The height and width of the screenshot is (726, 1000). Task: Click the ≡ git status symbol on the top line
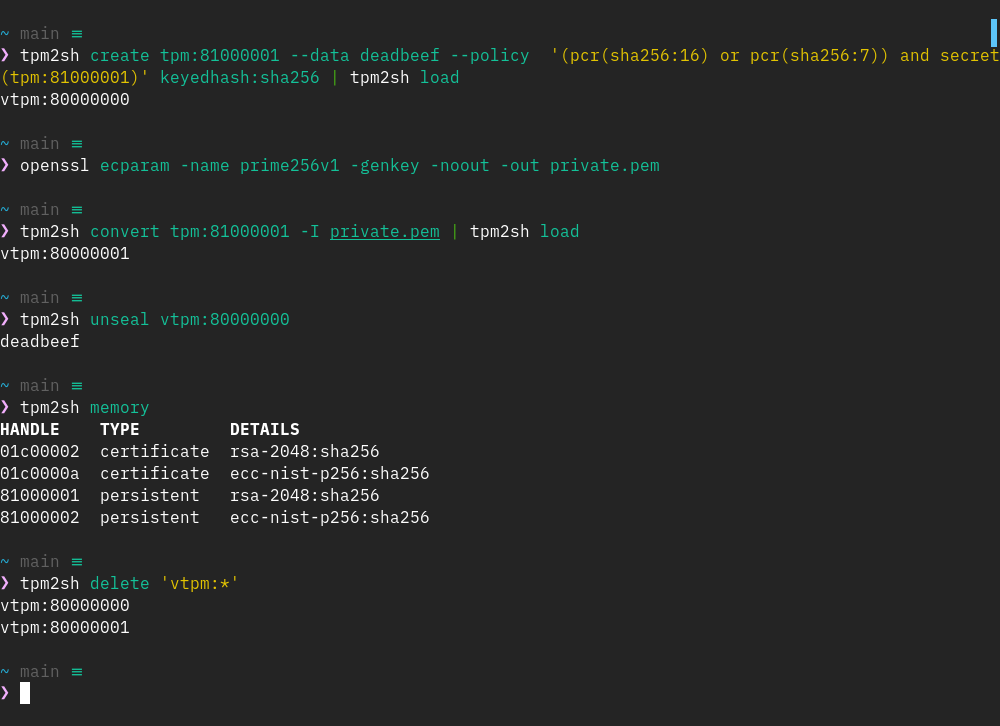pyautogui.click(x=76, y=34)
